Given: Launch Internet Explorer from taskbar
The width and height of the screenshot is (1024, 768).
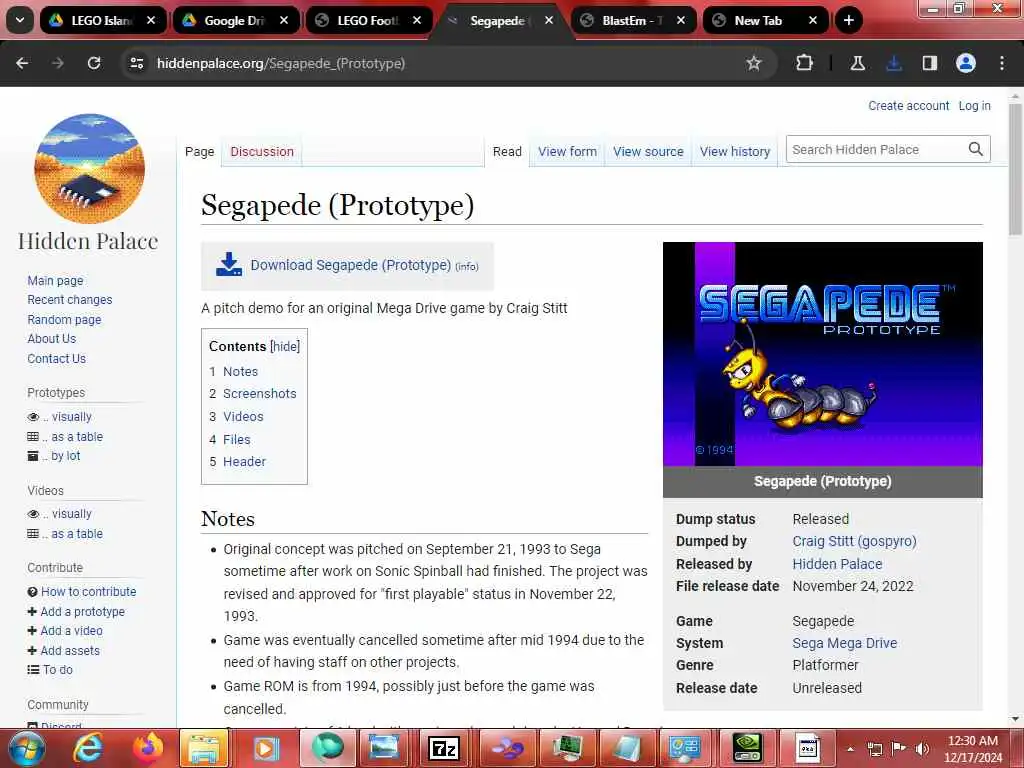Looking at the screenshot, I should click(x=88, y=748).
